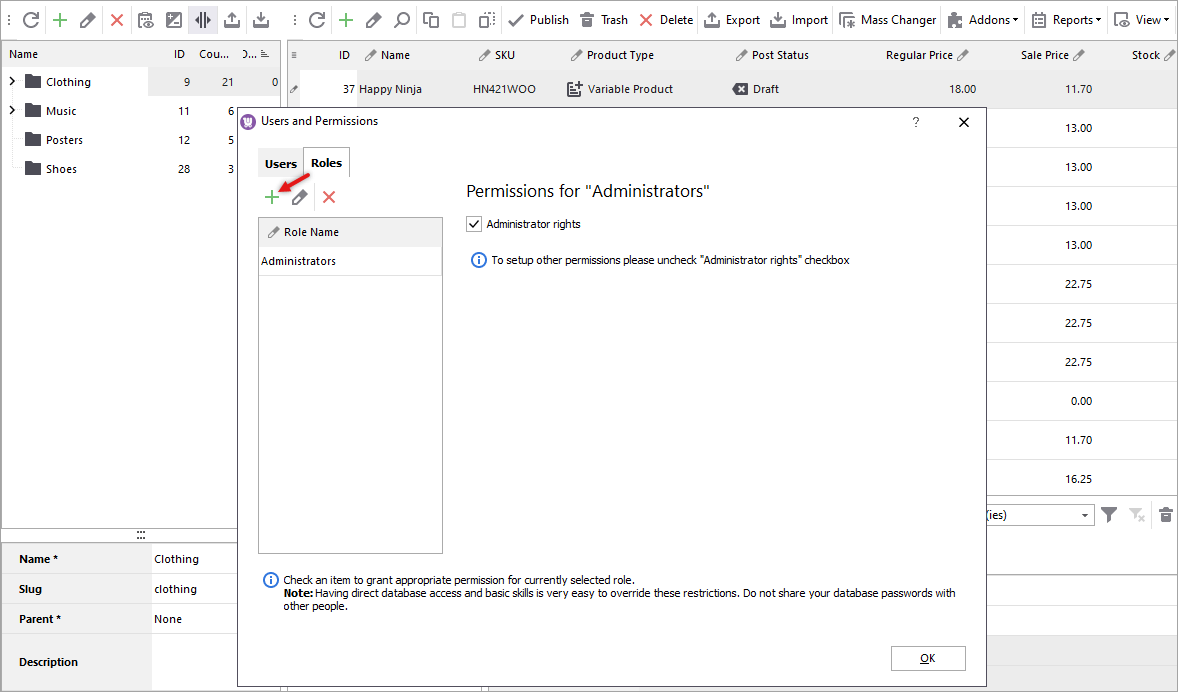Click the search products magnifier icon
Image resolution: width=1178 pixels, height=692 pixels.
(x=401, y=20)
